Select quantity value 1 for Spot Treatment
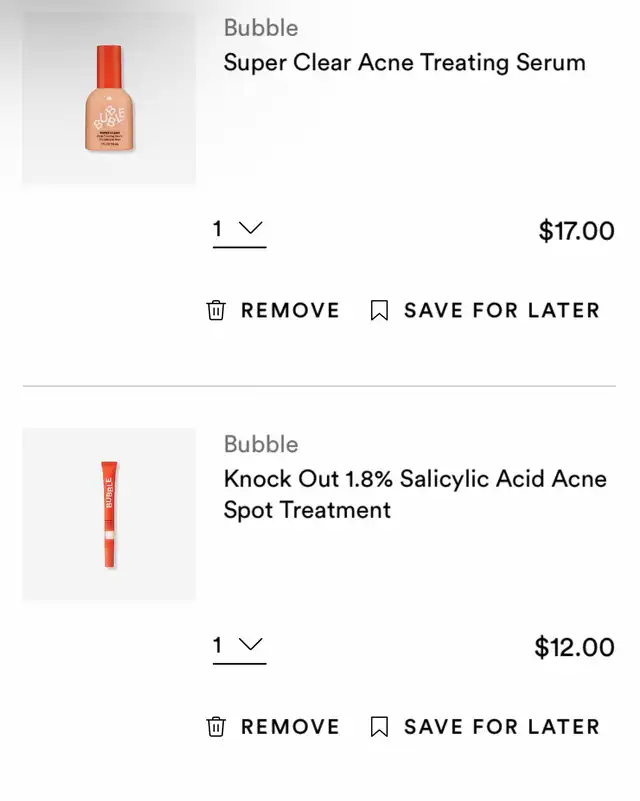Viewport: 640px width, 801px height. point(218,645)
